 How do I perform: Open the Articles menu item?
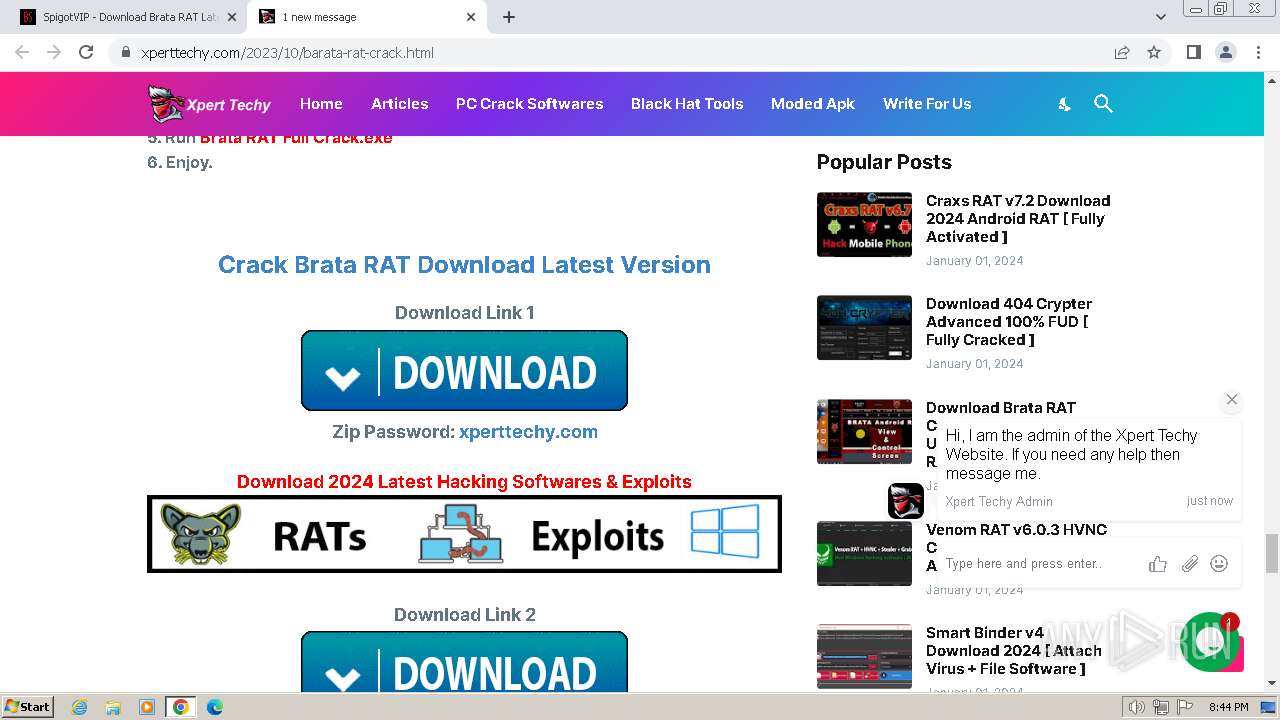pos(399,104)
